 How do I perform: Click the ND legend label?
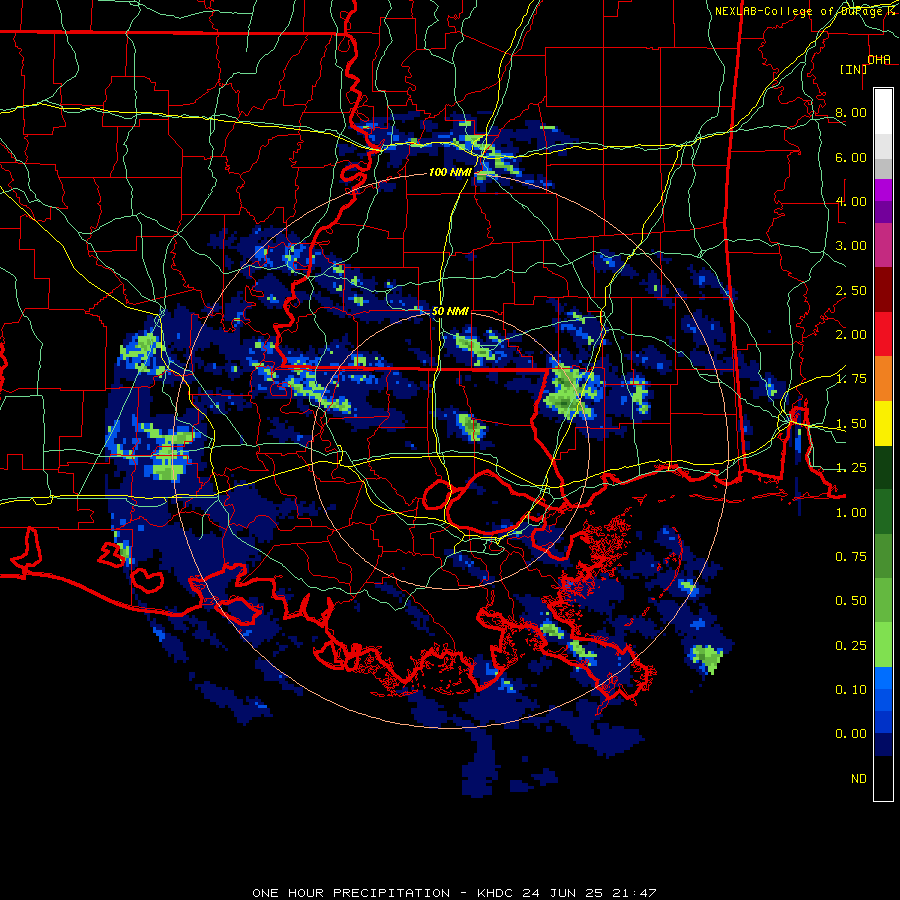pyautogui.click(x=859, y=779)
